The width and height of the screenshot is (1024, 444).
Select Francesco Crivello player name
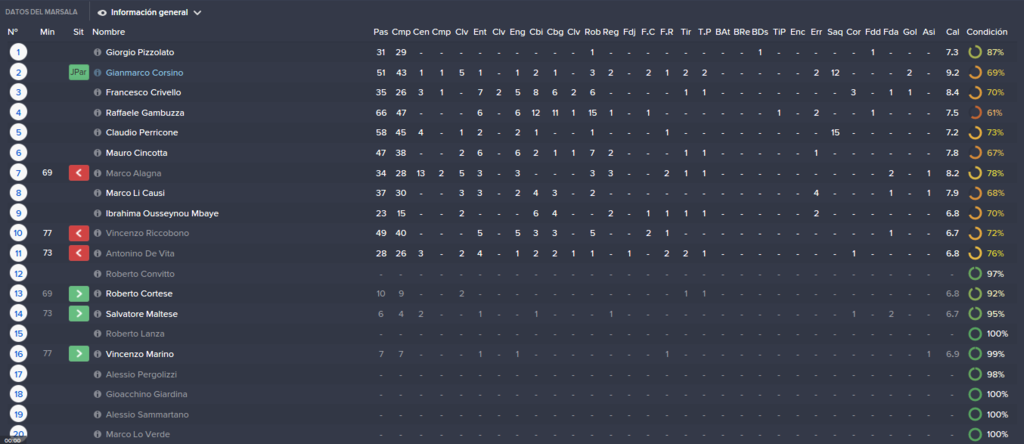point(143,93)
